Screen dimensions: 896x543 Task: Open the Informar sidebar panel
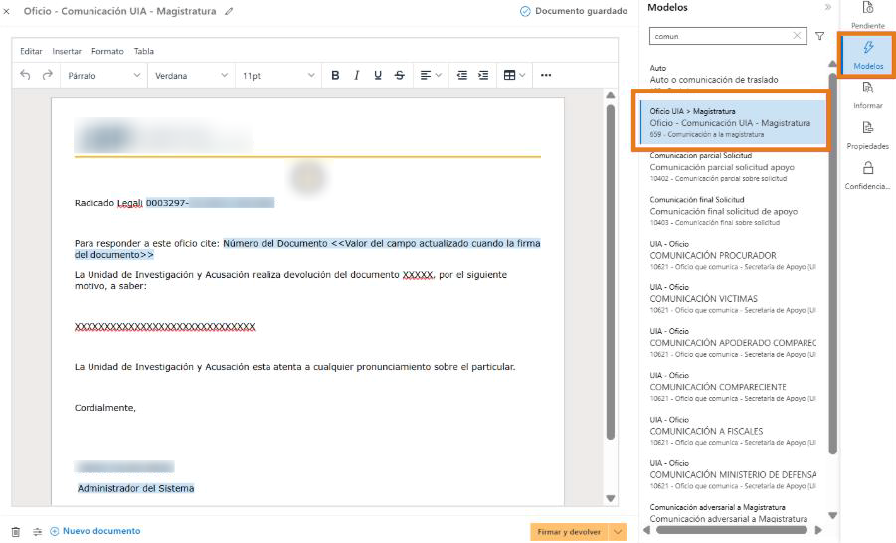(x=867, y=94)
